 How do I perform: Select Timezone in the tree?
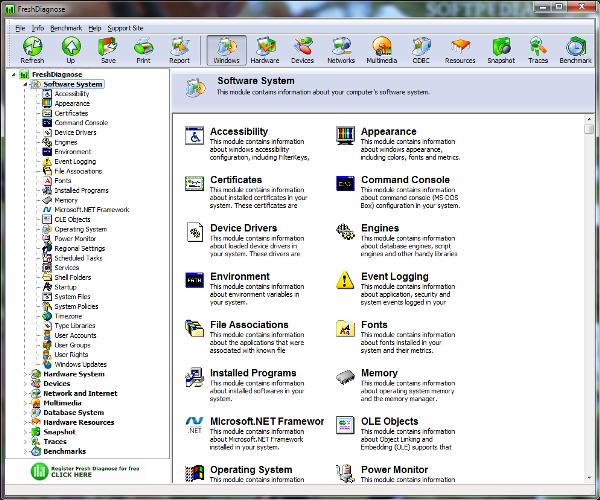(x=68, y=316)
